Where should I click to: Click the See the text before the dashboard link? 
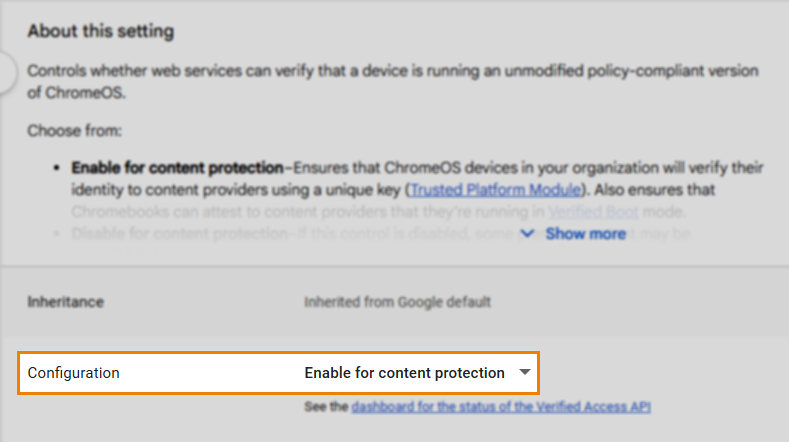(x=328, y=407)
